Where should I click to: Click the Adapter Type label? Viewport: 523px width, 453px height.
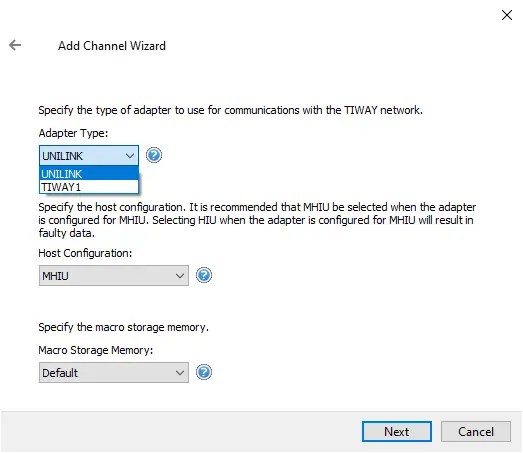pos(73,133)
